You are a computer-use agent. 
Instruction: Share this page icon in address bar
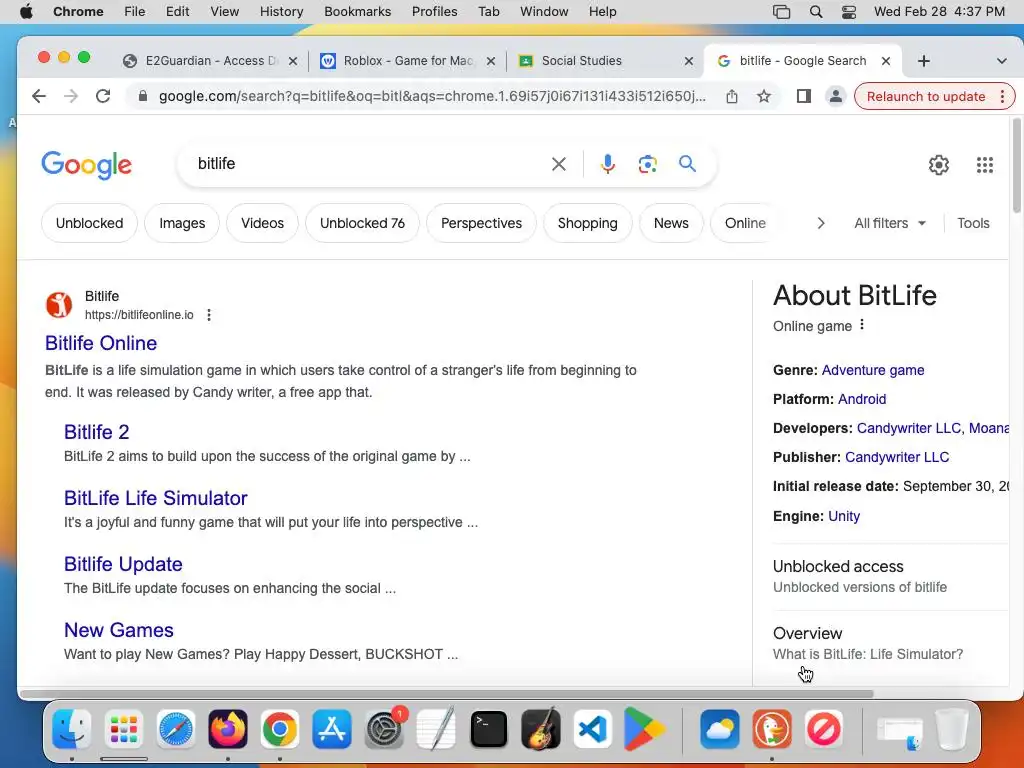coord(732,97)
